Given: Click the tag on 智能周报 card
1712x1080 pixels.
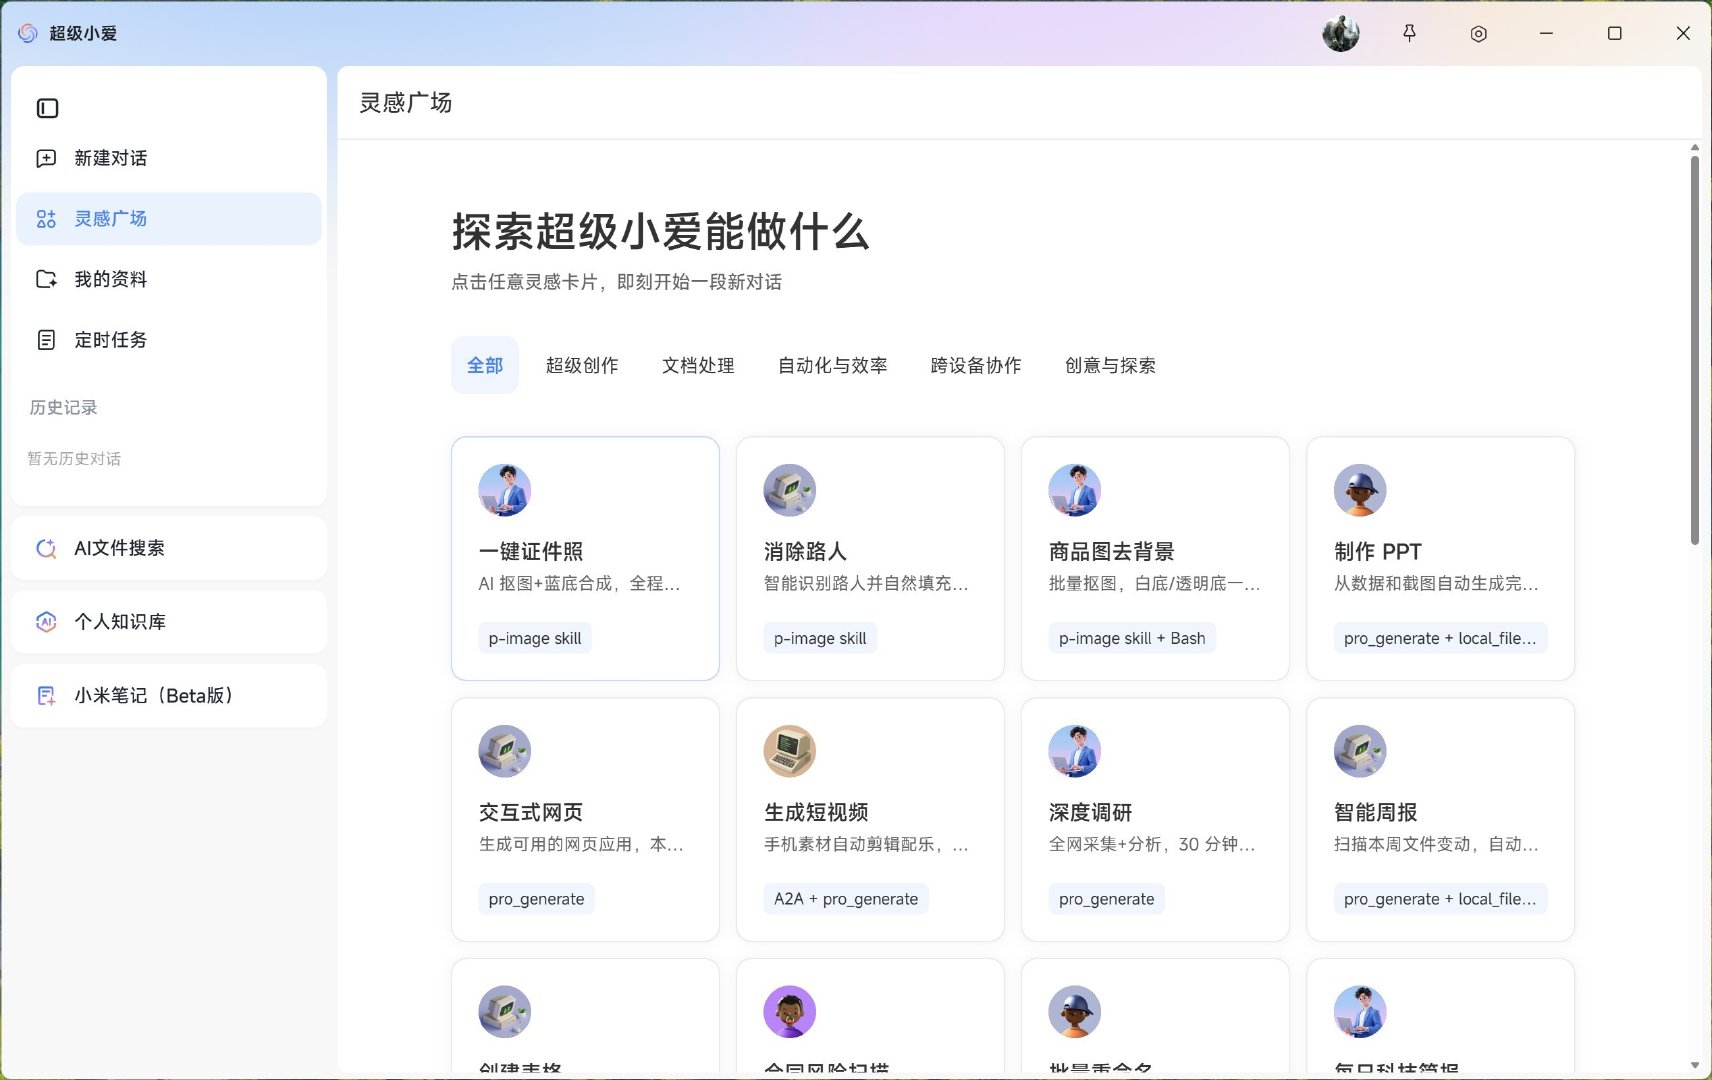Looking at the screenshot, I should click(1440, 899).
